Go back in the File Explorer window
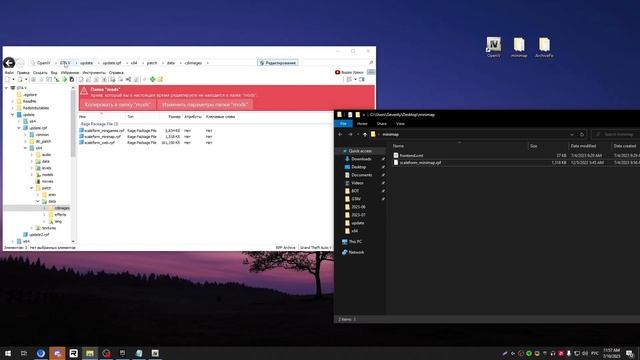Viewport: 640px width, 360px height. coord(340,134)
